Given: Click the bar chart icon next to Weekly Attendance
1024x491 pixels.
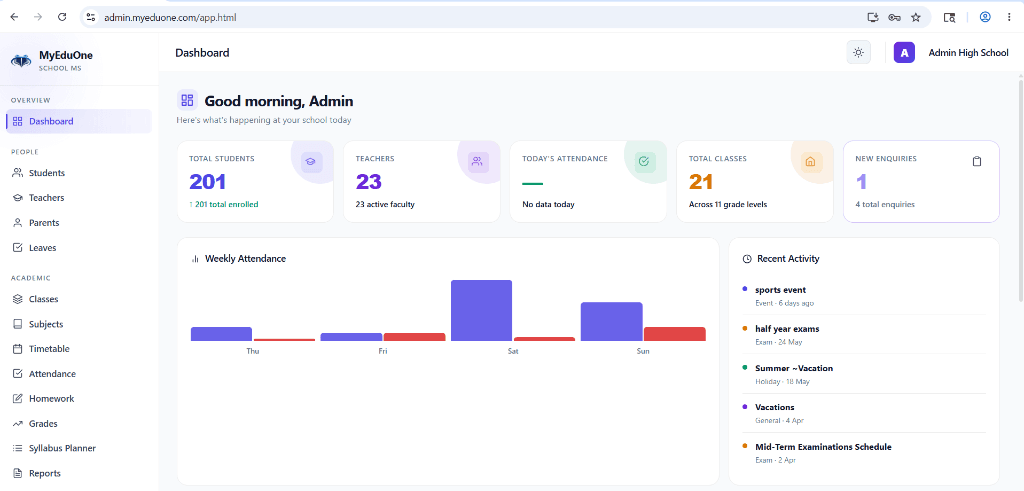Looking at the screenshot, I should pos(195,259).
